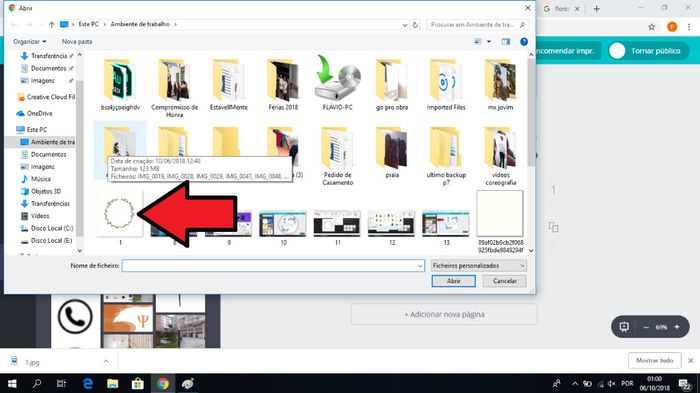The height and width of the screenshot is (393, 700).
Task: Open the FLÁVIO-PC drive shortcut
Action: click(x=338, y=83)
